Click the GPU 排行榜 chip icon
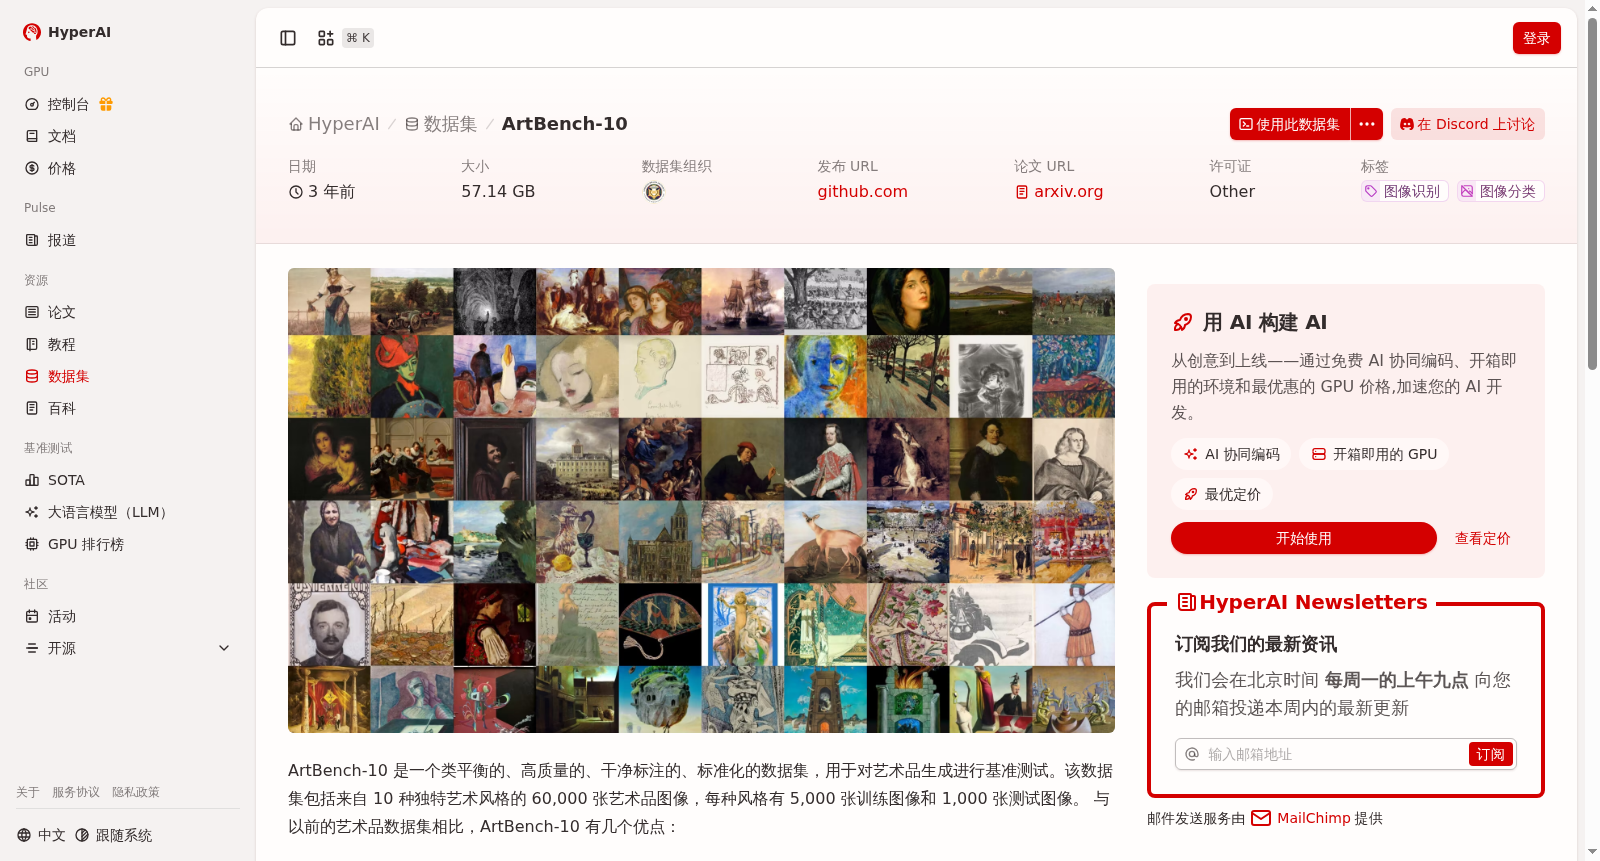The height and width of the screenshot is (861, 1600). tap(32, 544)
